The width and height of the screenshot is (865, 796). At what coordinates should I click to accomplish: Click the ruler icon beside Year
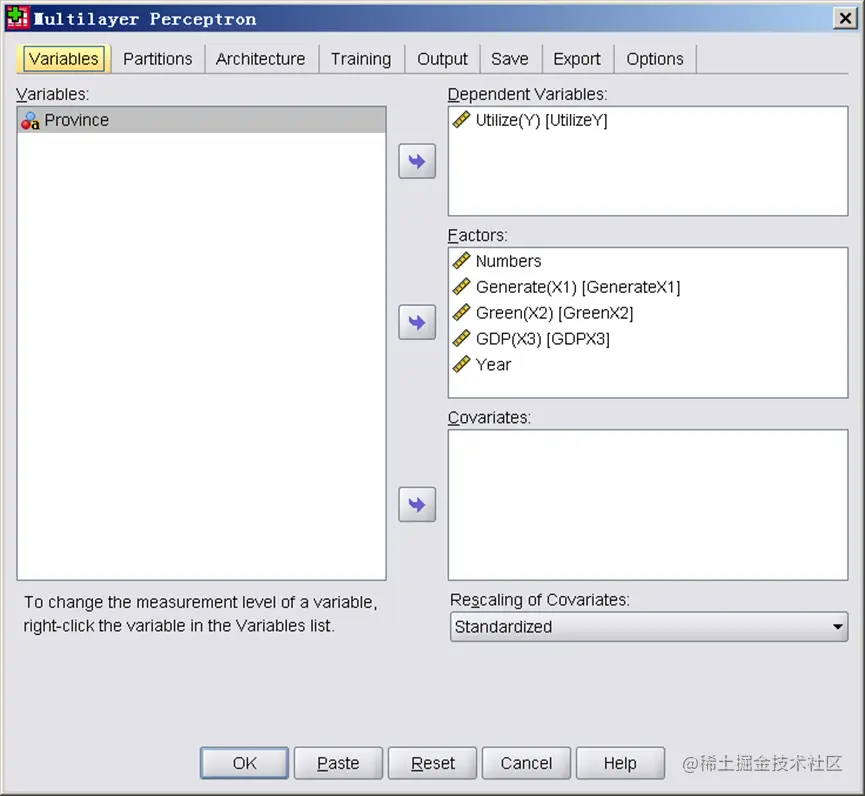pyautogui.click(x=461, y=364)
